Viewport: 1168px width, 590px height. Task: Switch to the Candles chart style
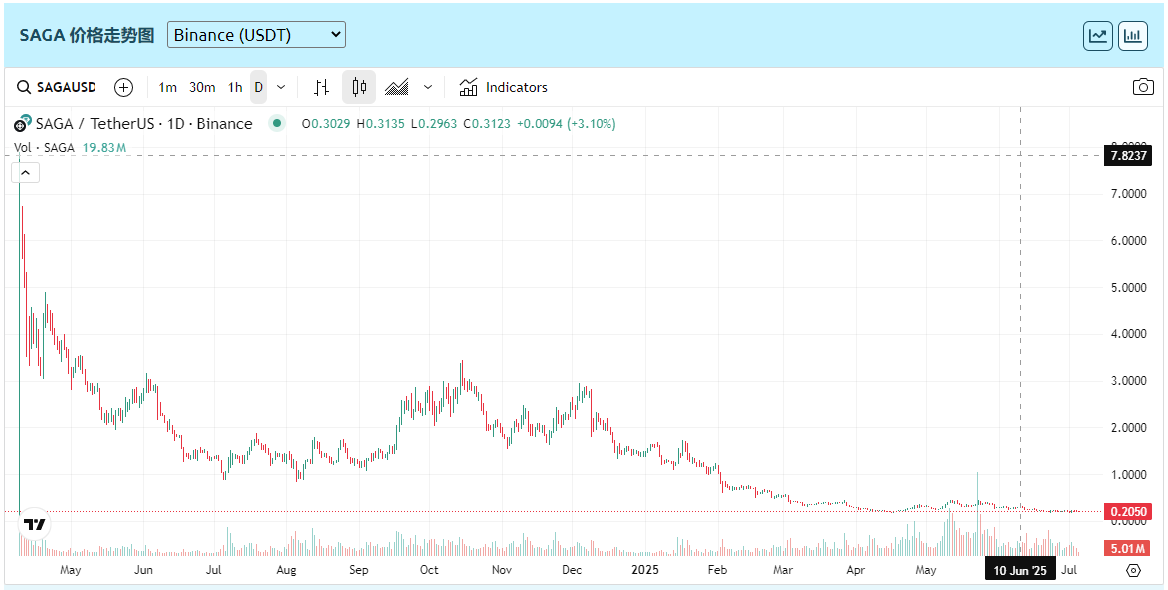pyautogui.click(x=359, y=87)
